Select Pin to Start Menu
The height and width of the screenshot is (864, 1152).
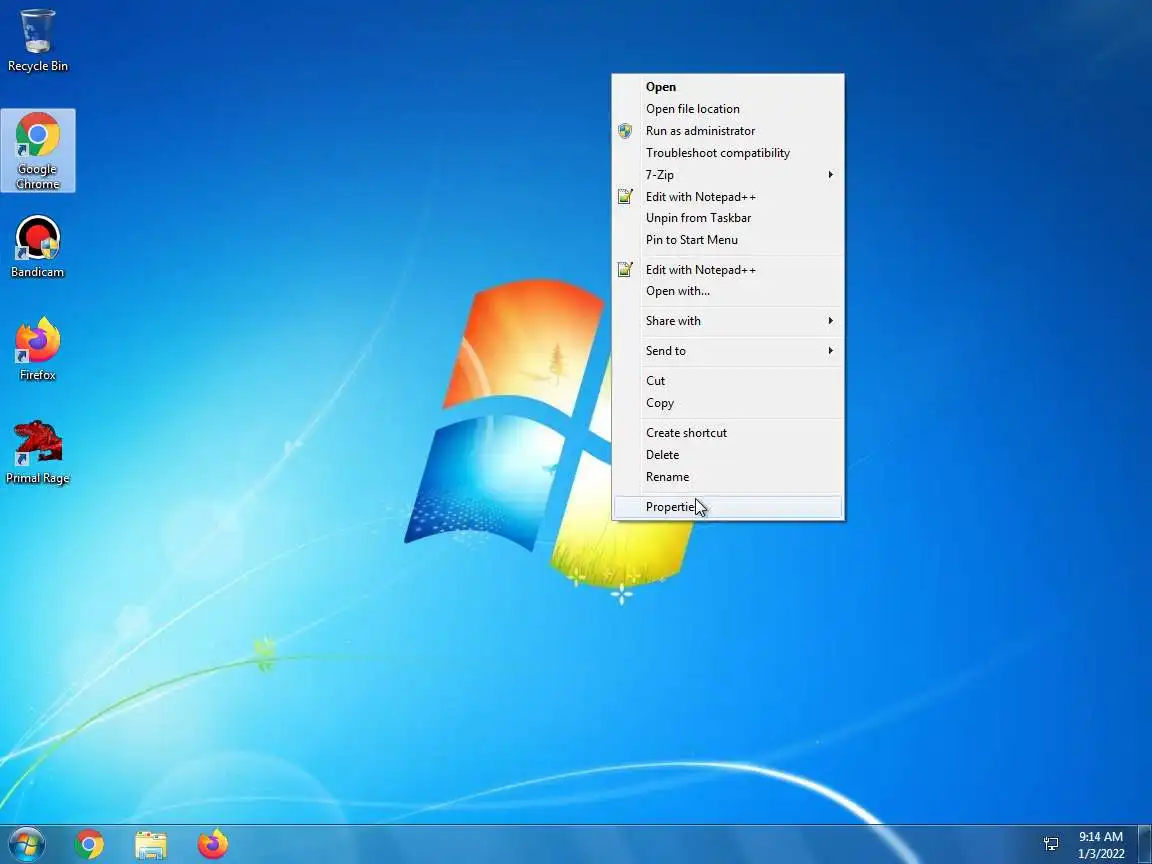tap(727, 240)
